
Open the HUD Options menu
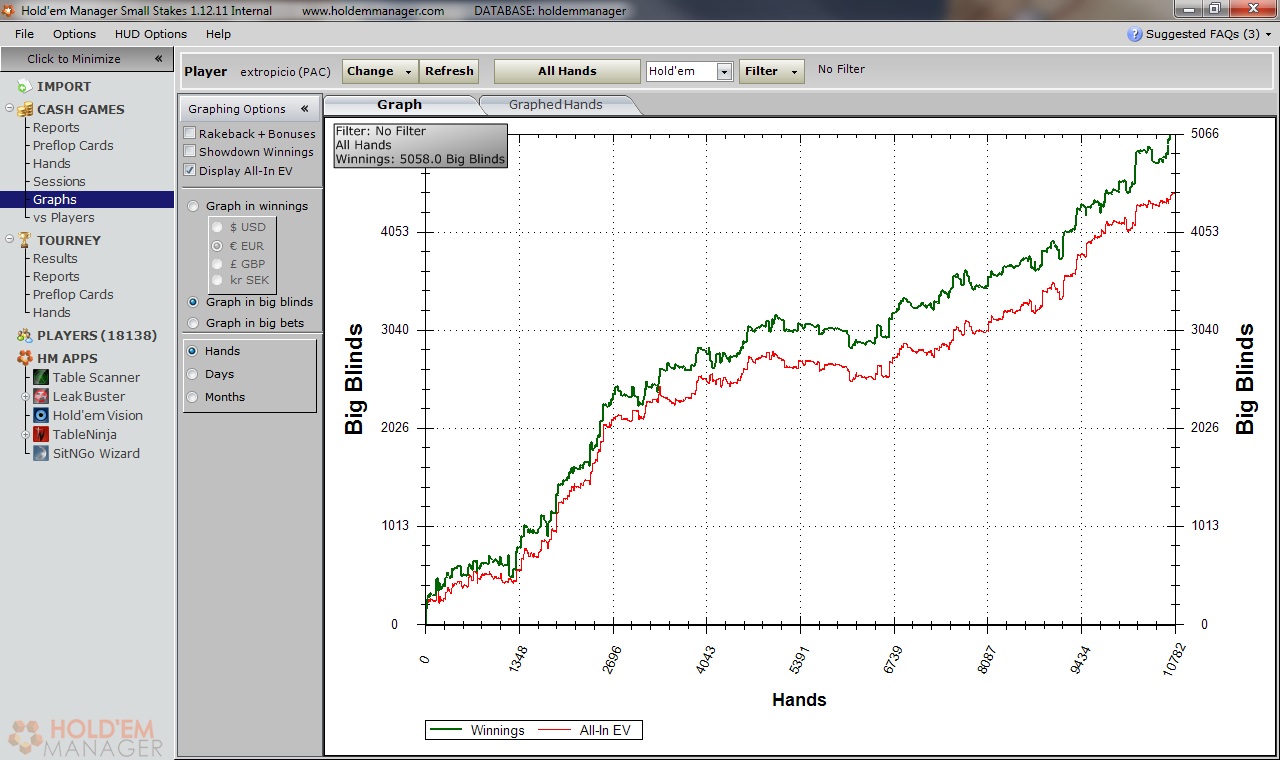151,34
